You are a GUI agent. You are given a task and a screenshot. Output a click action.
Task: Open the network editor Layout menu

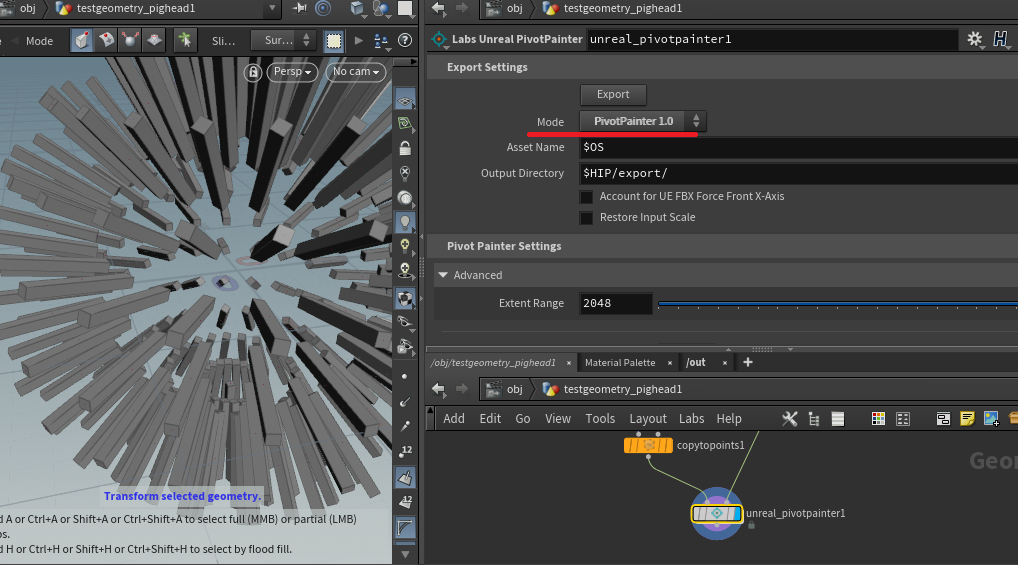pyautogui.click(x=648, y=419)
